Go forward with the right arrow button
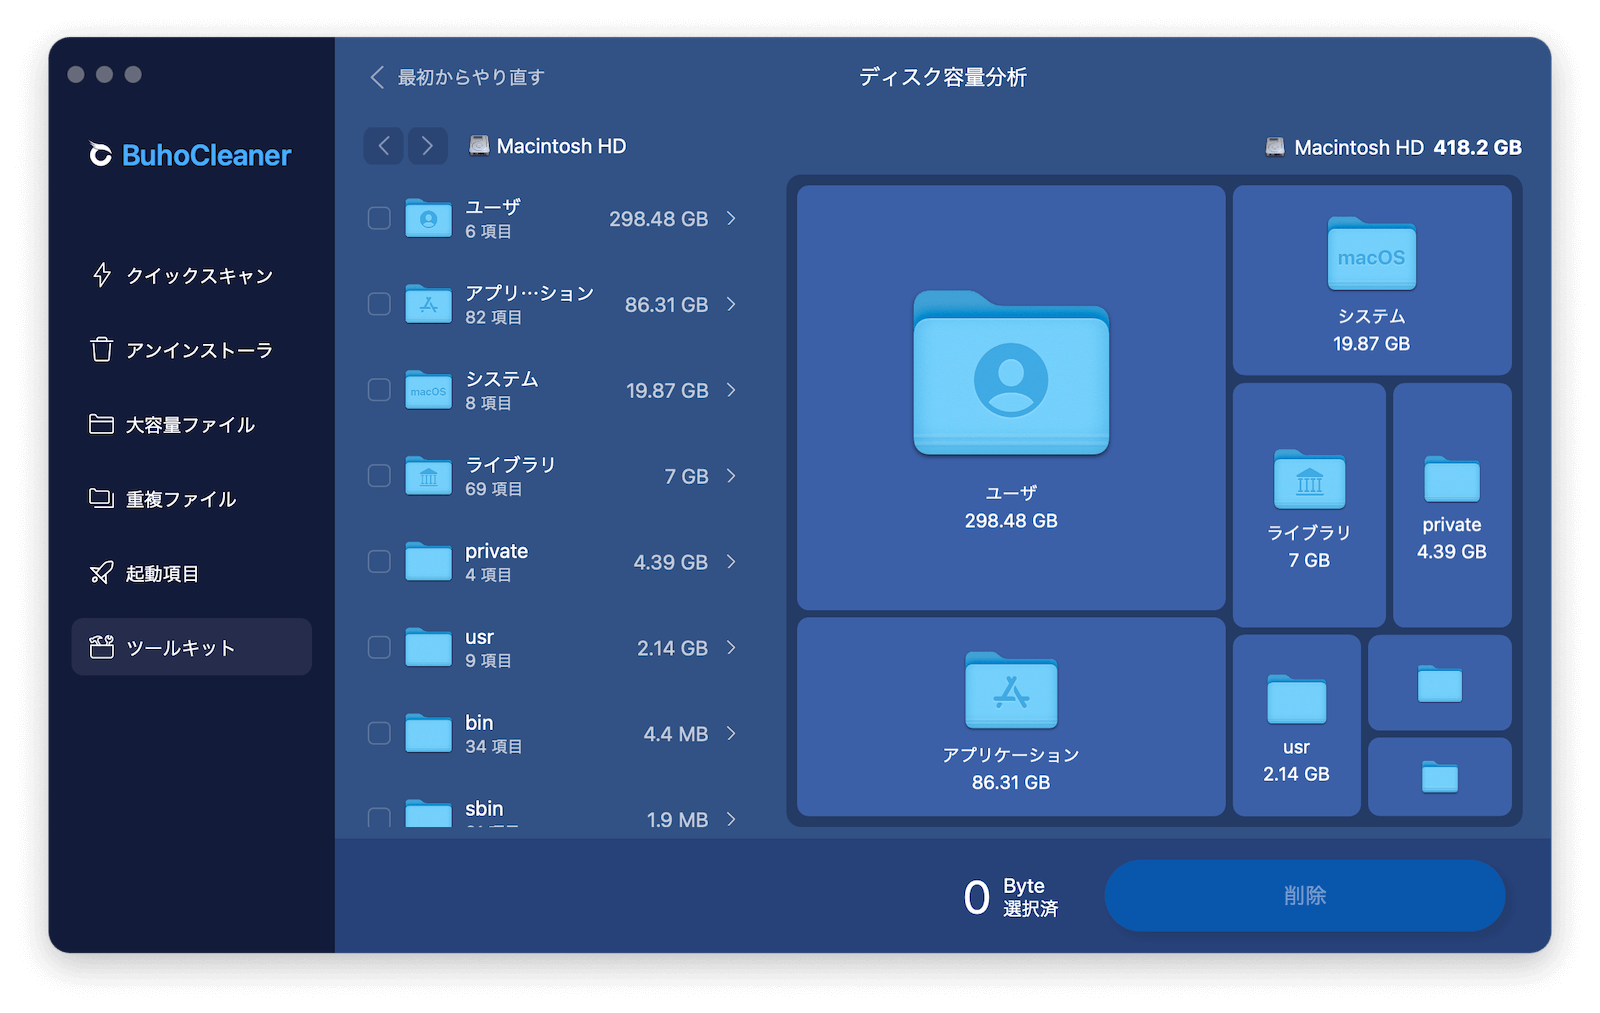Image resolution: width=1600 pixels, height=1013 pixels. [x=427, y=146]
